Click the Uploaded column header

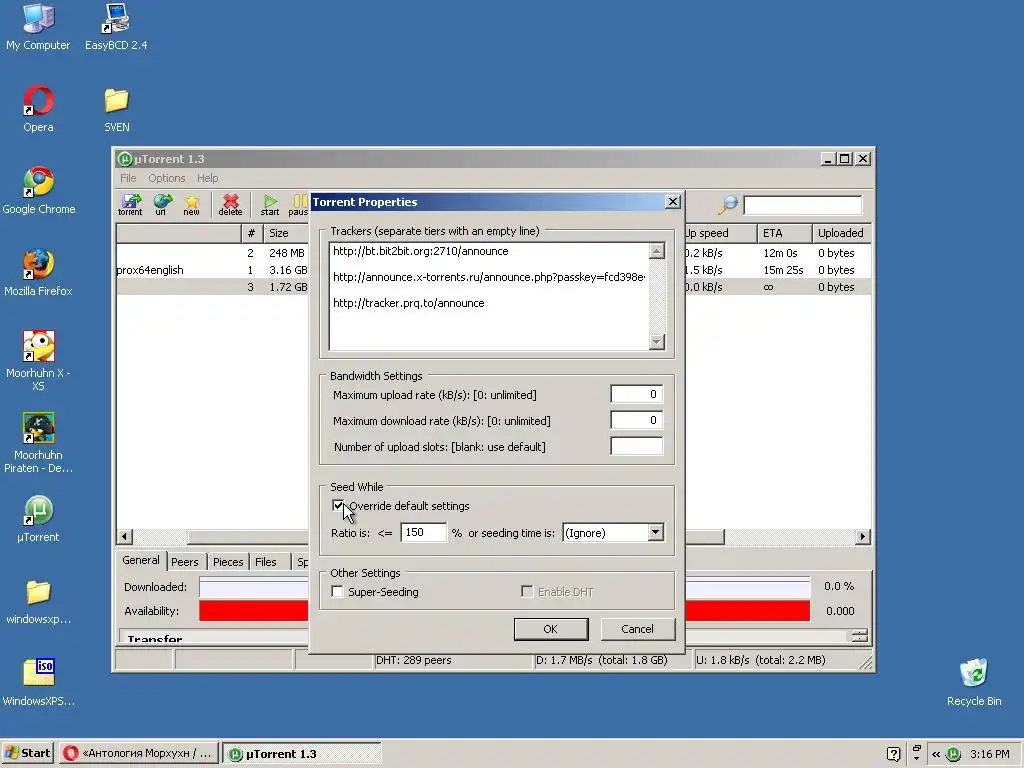pos(841,233)
